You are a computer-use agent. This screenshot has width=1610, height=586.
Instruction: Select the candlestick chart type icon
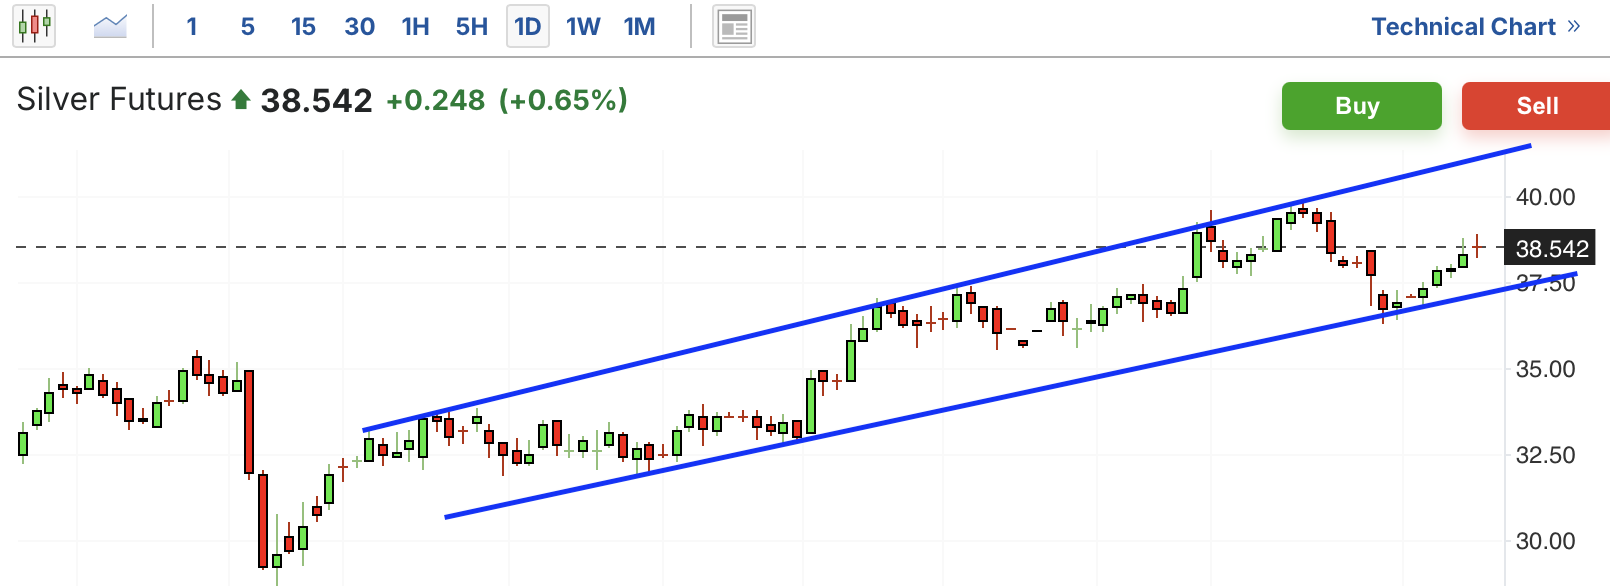point(34,26)
